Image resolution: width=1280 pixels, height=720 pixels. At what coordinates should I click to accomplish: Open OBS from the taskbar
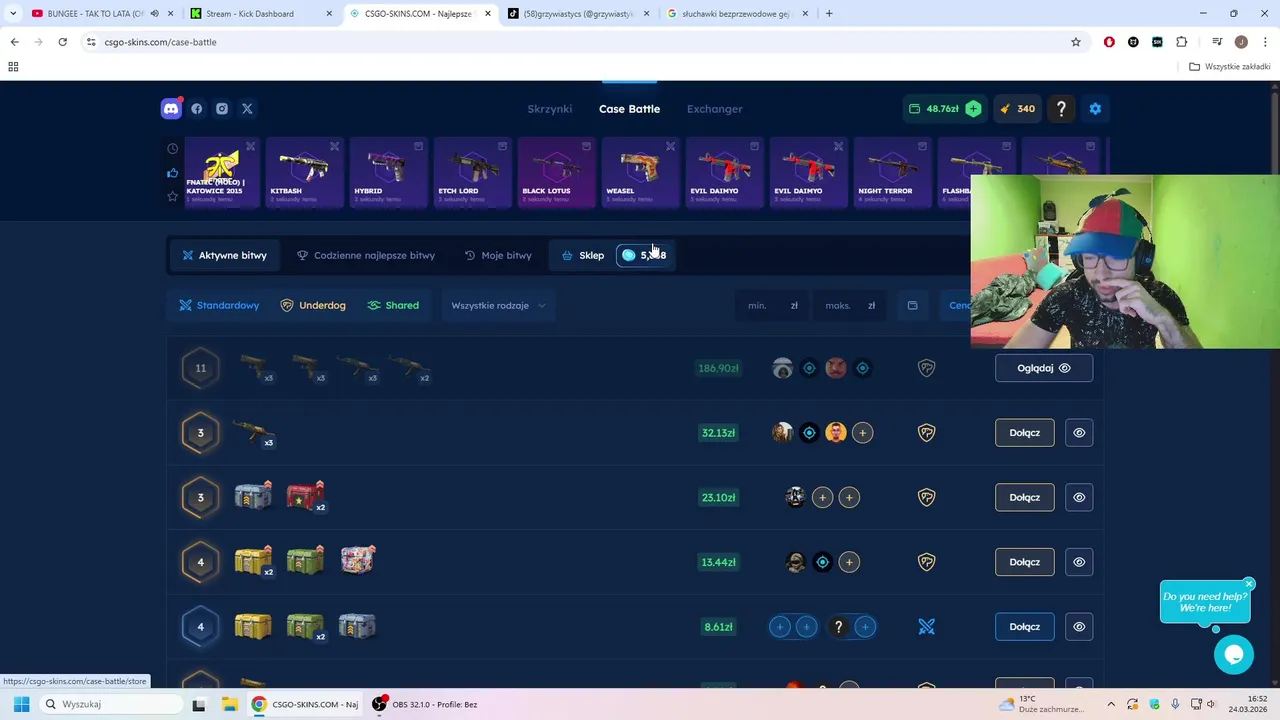(425, 704)
